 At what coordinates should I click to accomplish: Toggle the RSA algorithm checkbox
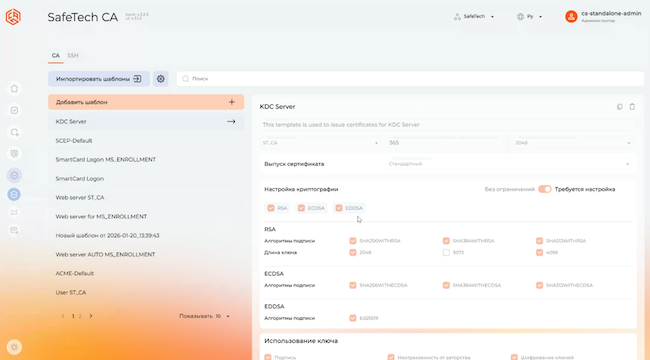pos(271,208)
